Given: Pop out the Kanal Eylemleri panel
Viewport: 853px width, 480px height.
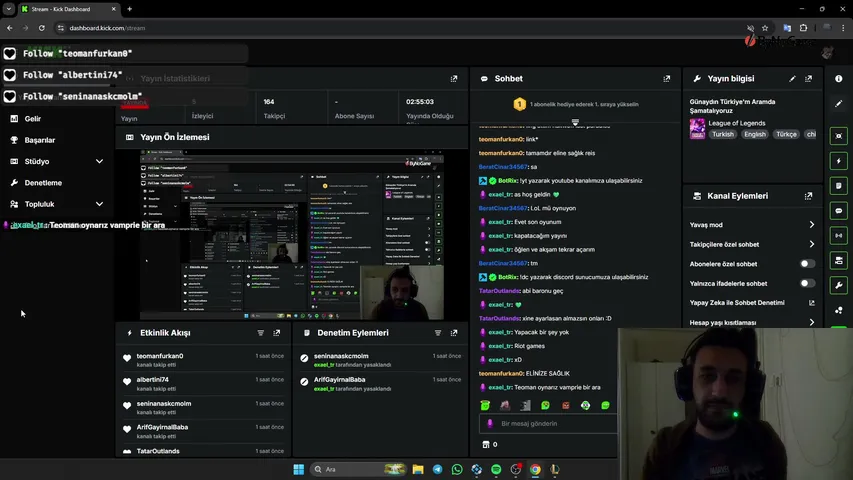Looking at the screenshot, I should click(808, 196).
